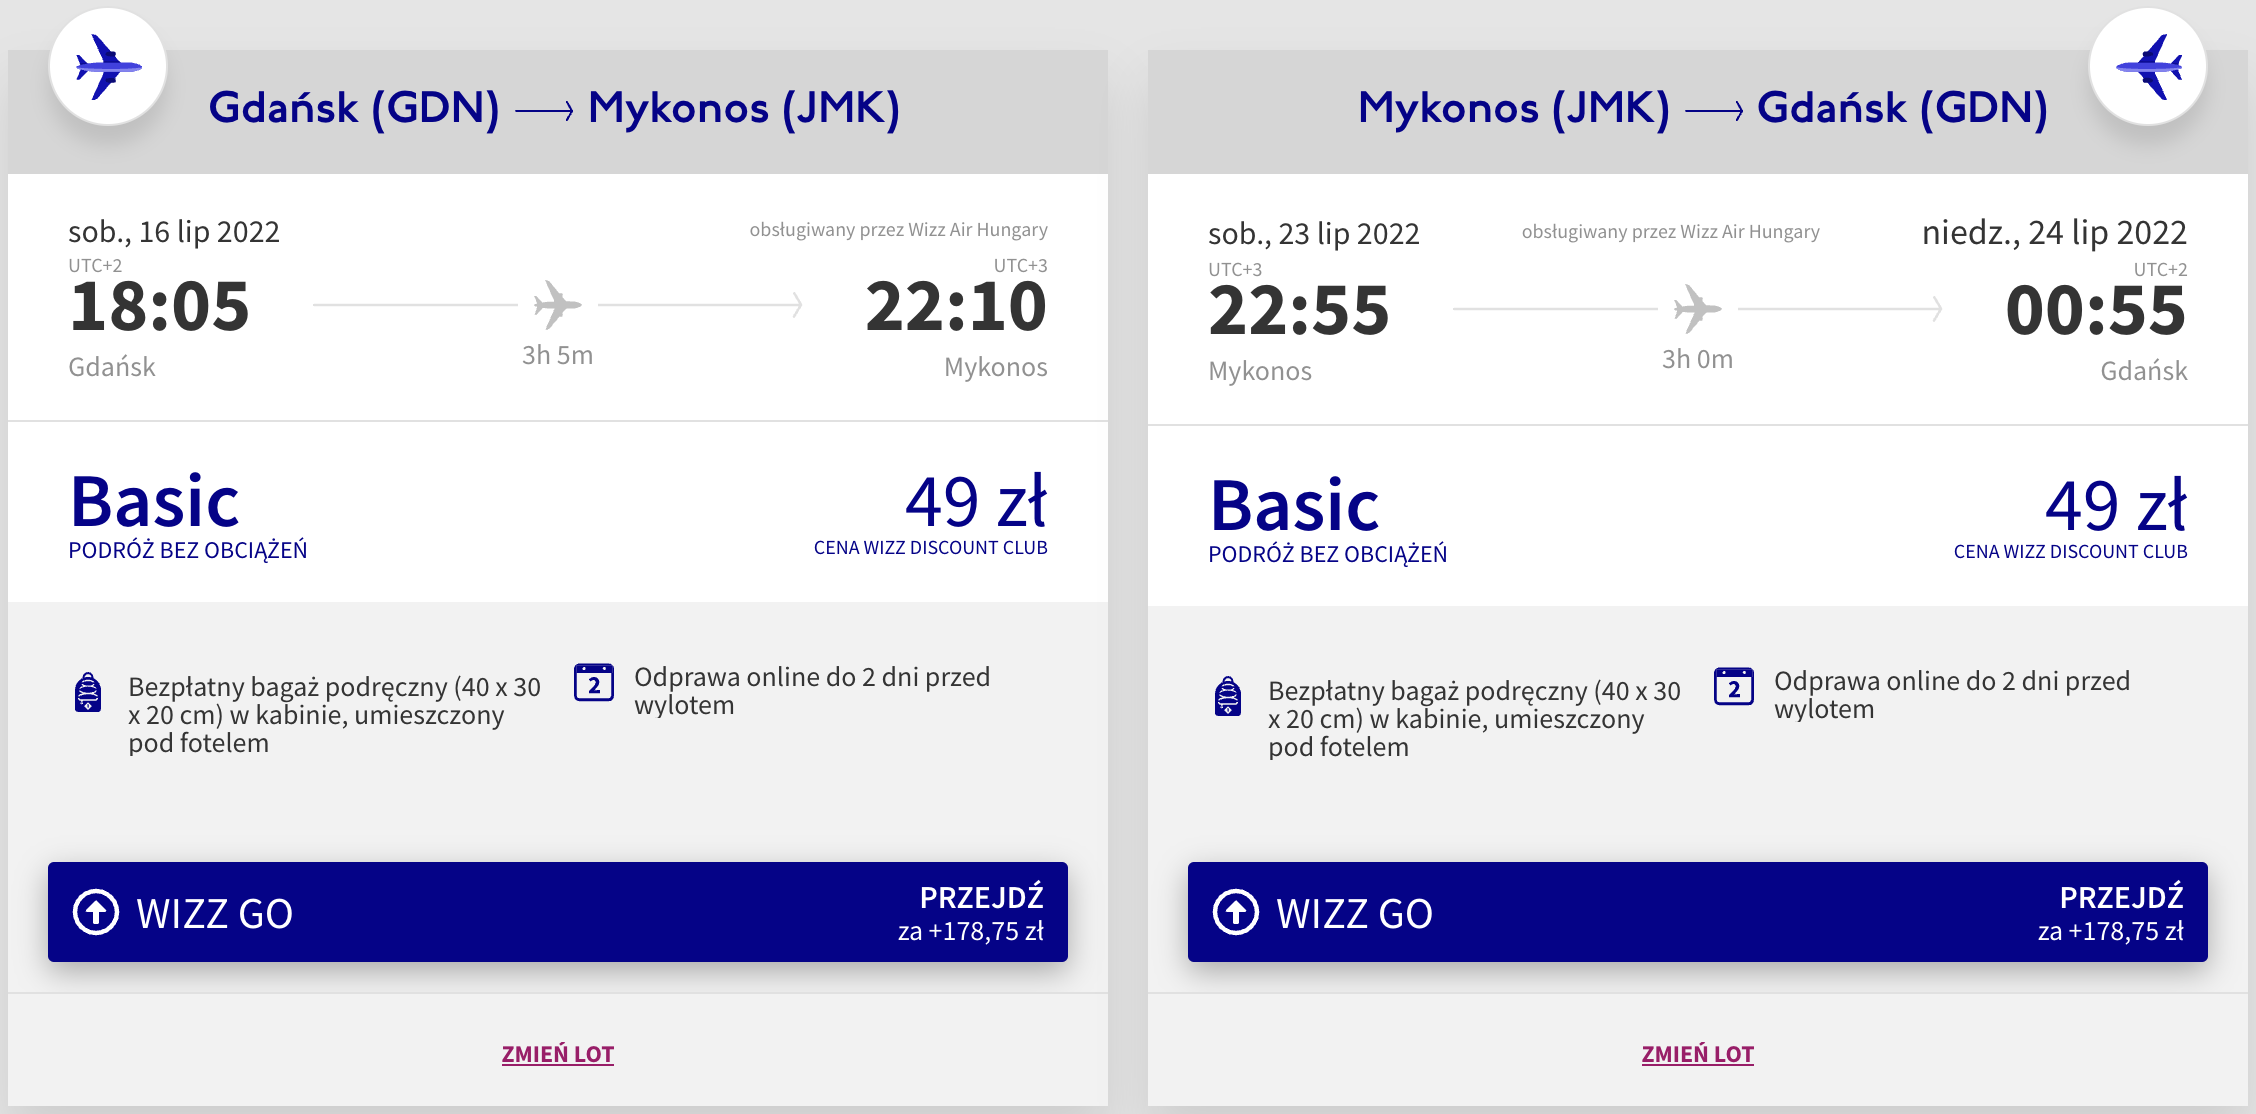This screenshot has width=2256, height=1114.
Task: Click the outbound flight airplane icon circle
Action: pos(108,67)
